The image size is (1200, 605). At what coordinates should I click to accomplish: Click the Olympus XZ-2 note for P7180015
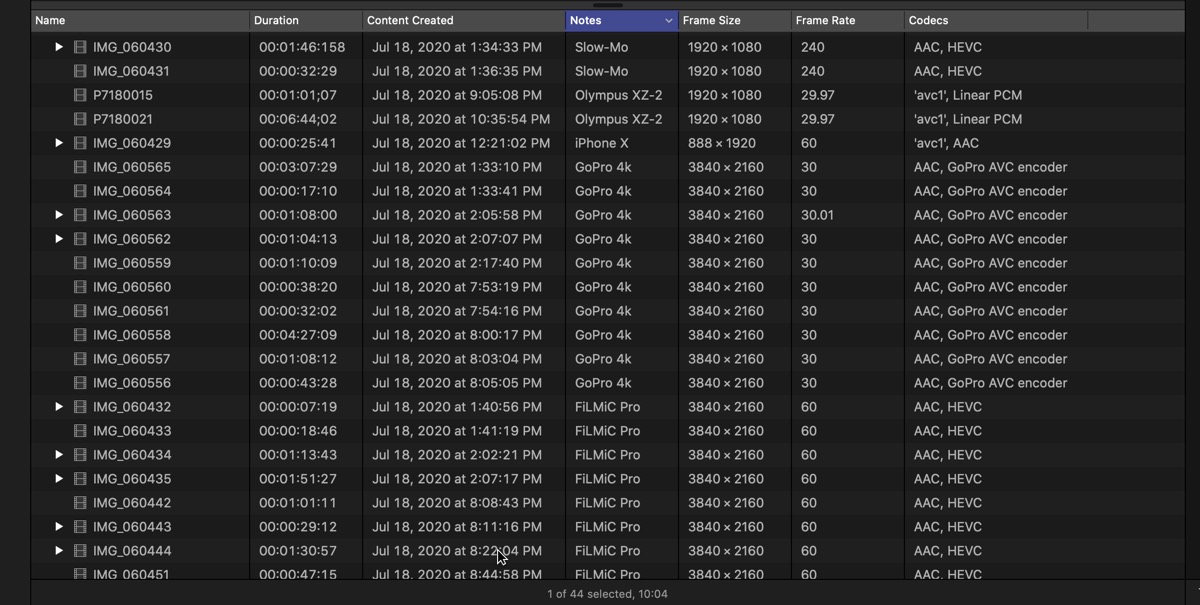click(x=619, y=95)
